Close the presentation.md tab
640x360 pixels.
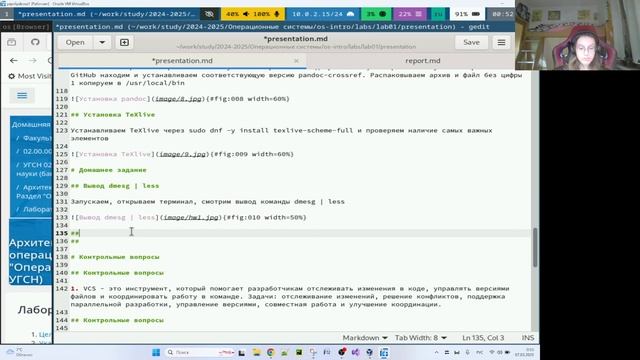click(x=296, y=61)
